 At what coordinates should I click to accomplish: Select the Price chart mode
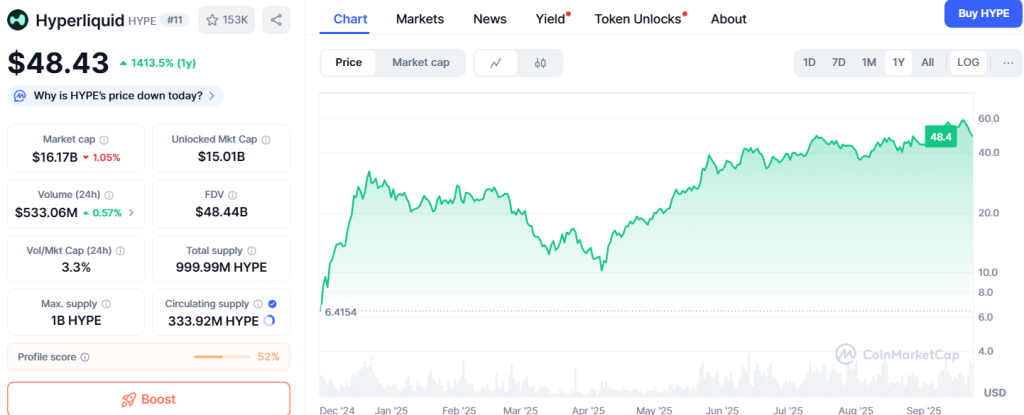(348, 62)
